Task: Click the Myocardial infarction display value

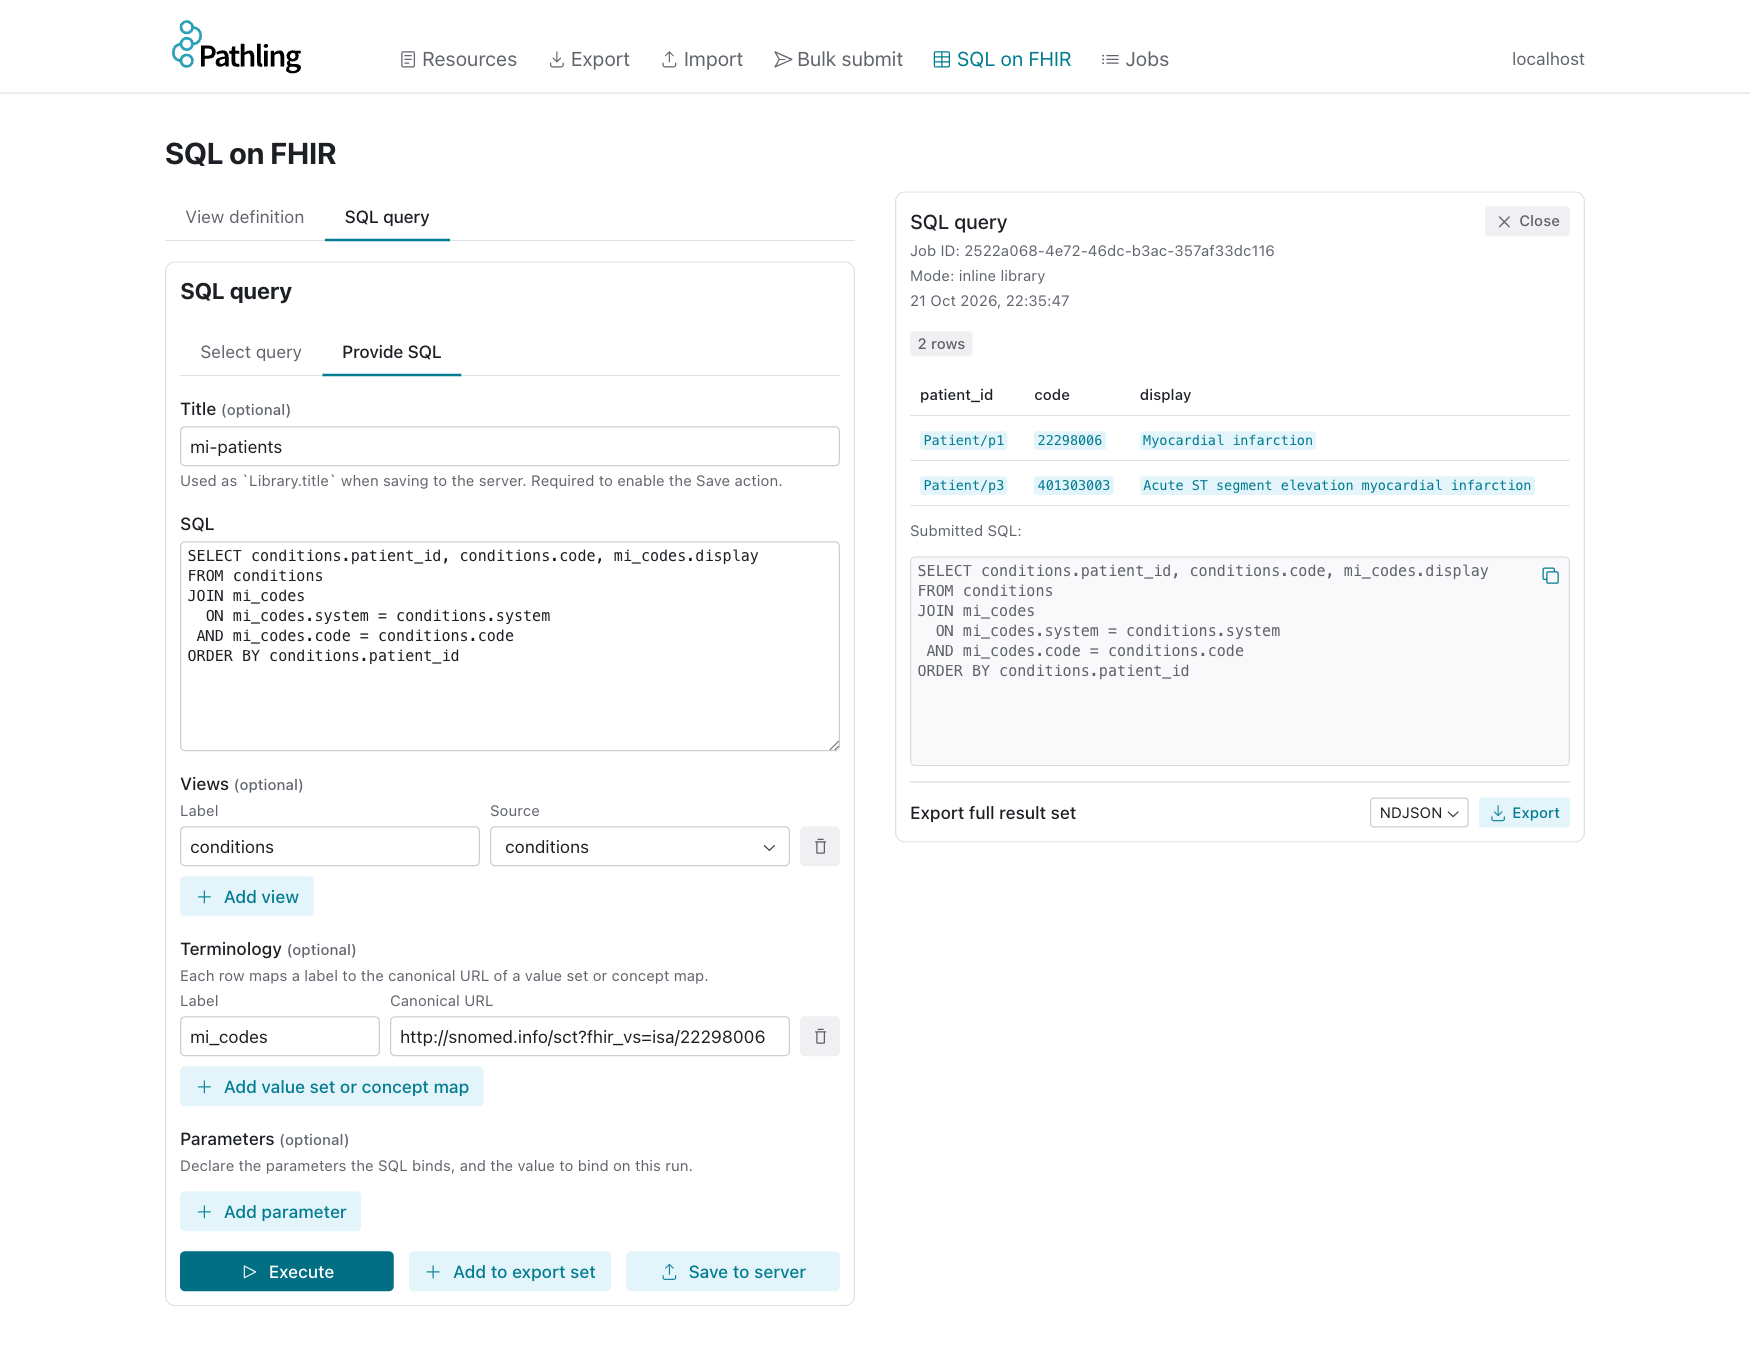Action: (x=1228, y=440)
